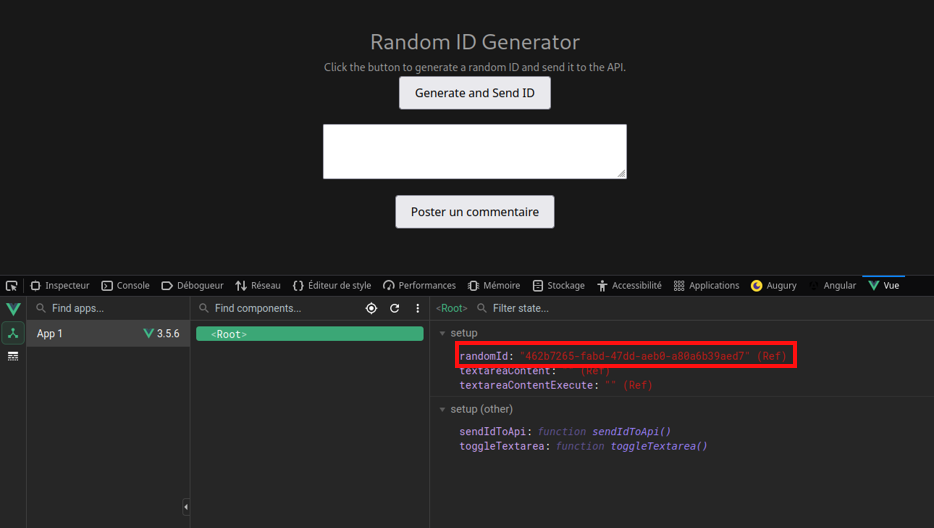The image size is (934, 528).
Task: Click the Generate and Send ID button
Action: click(x=475, y=93)
